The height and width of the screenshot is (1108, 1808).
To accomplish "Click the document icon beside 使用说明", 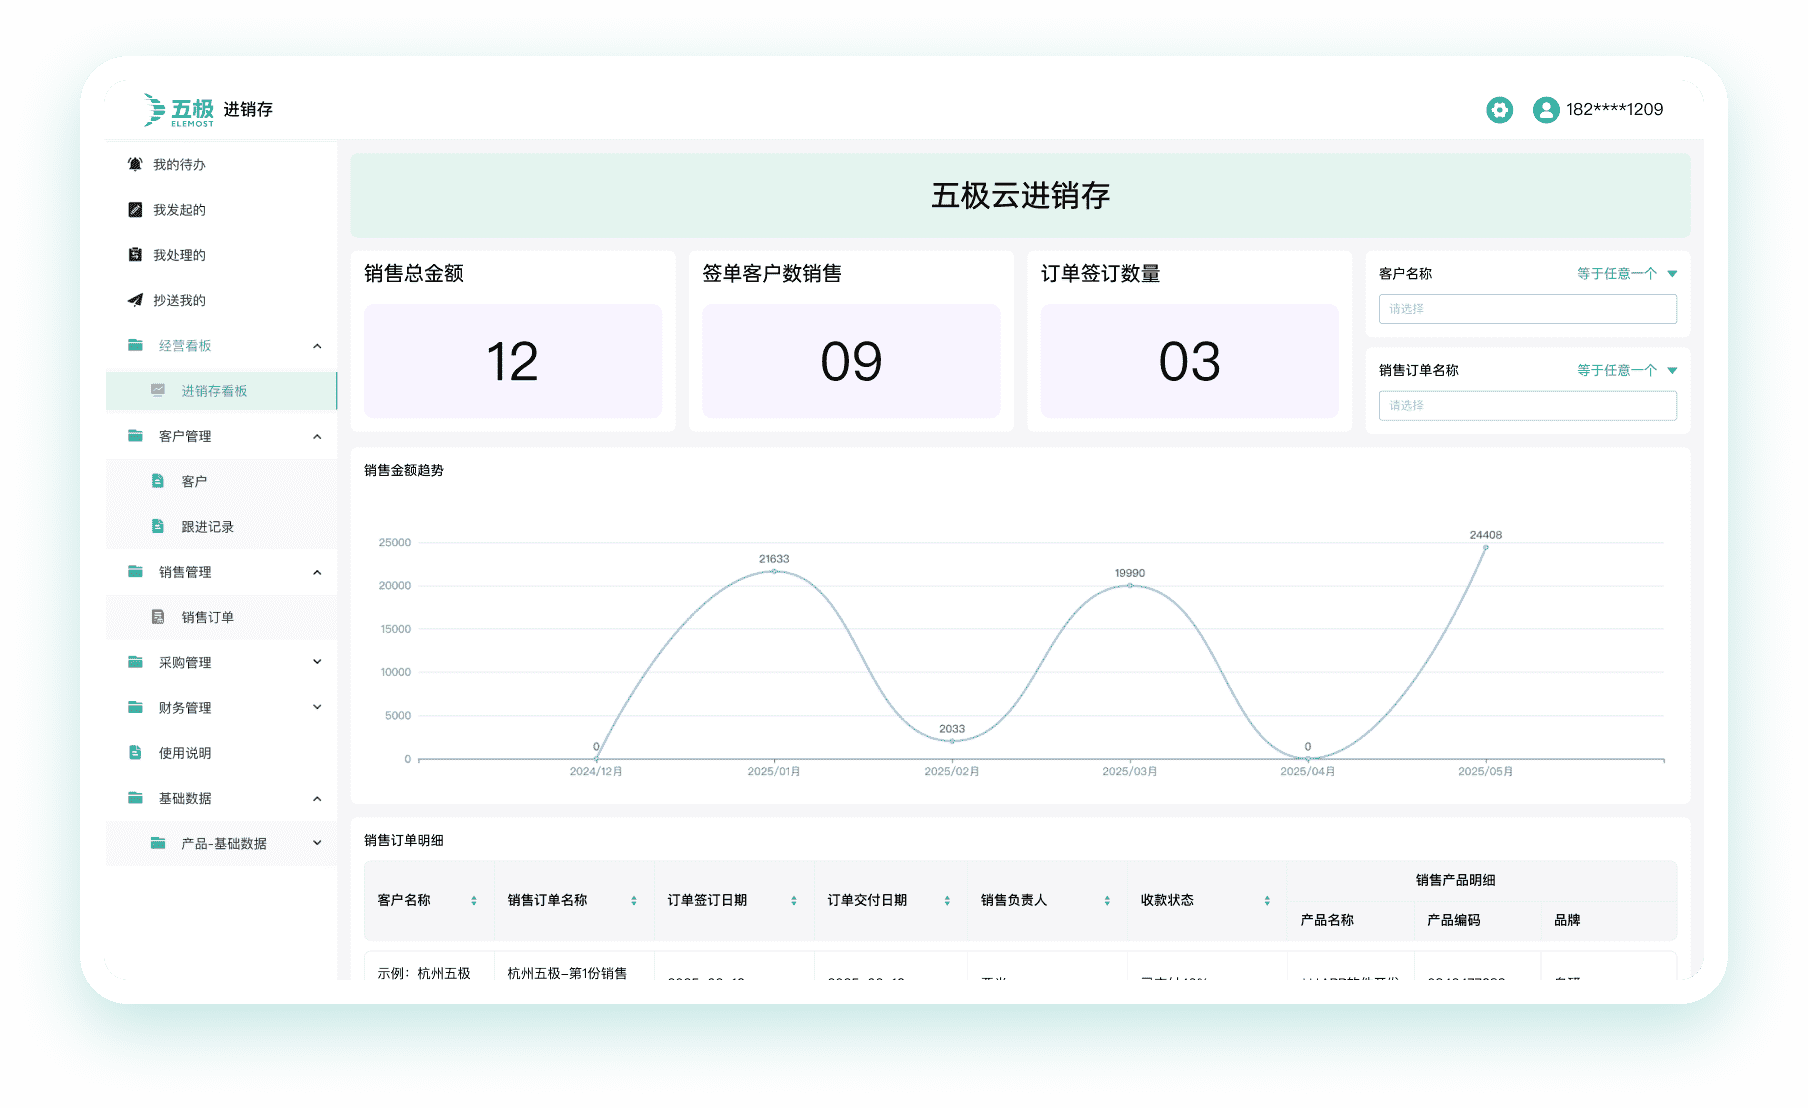I will [x=135, y=752].
